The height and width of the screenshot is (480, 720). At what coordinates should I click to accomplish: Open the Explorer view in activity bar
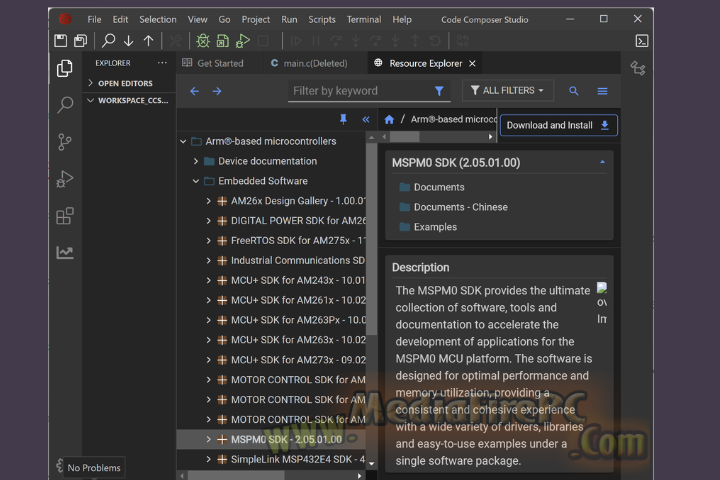click(65, 69)
